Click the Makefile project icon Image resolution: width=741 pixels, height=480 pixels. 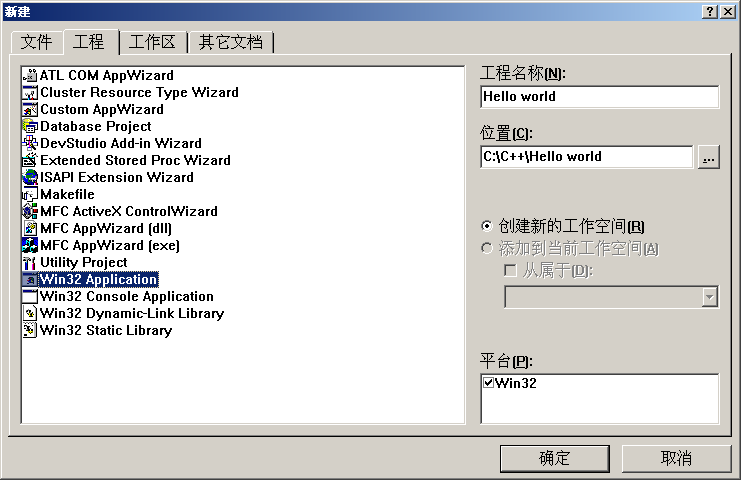click(x=30, y=195)
